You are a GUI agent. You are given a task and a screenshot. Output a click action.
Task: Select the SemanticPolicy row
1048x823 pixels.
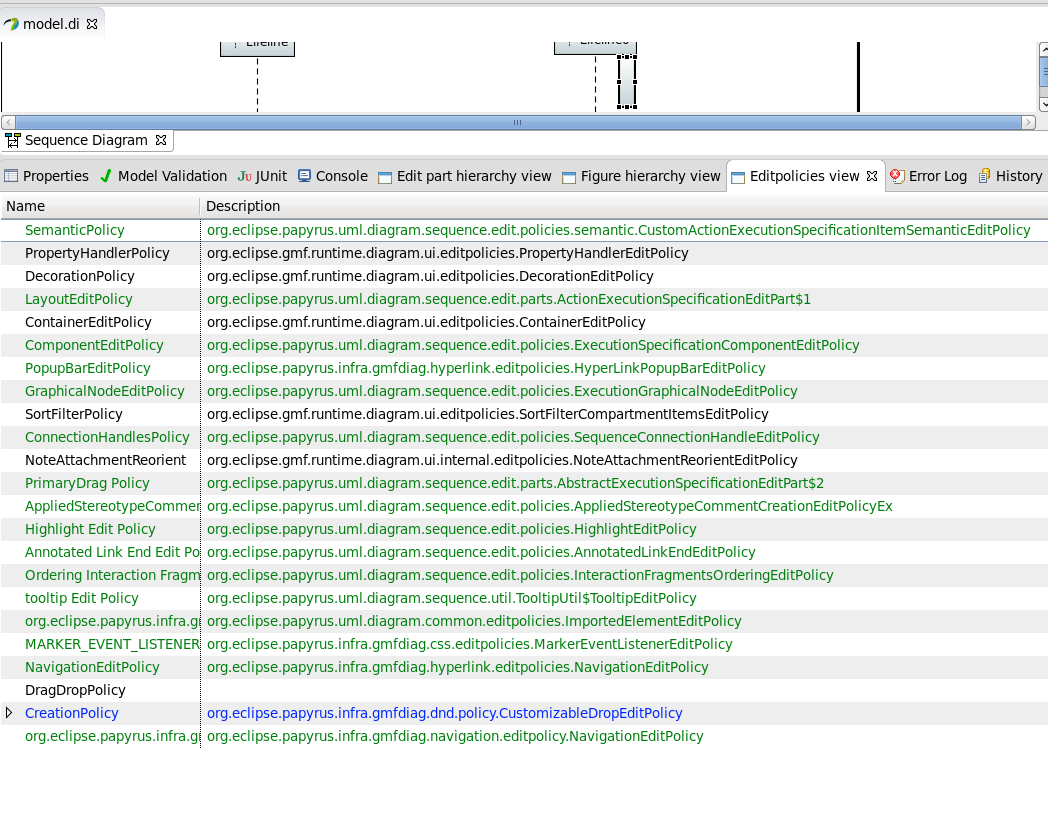point(75,230)
